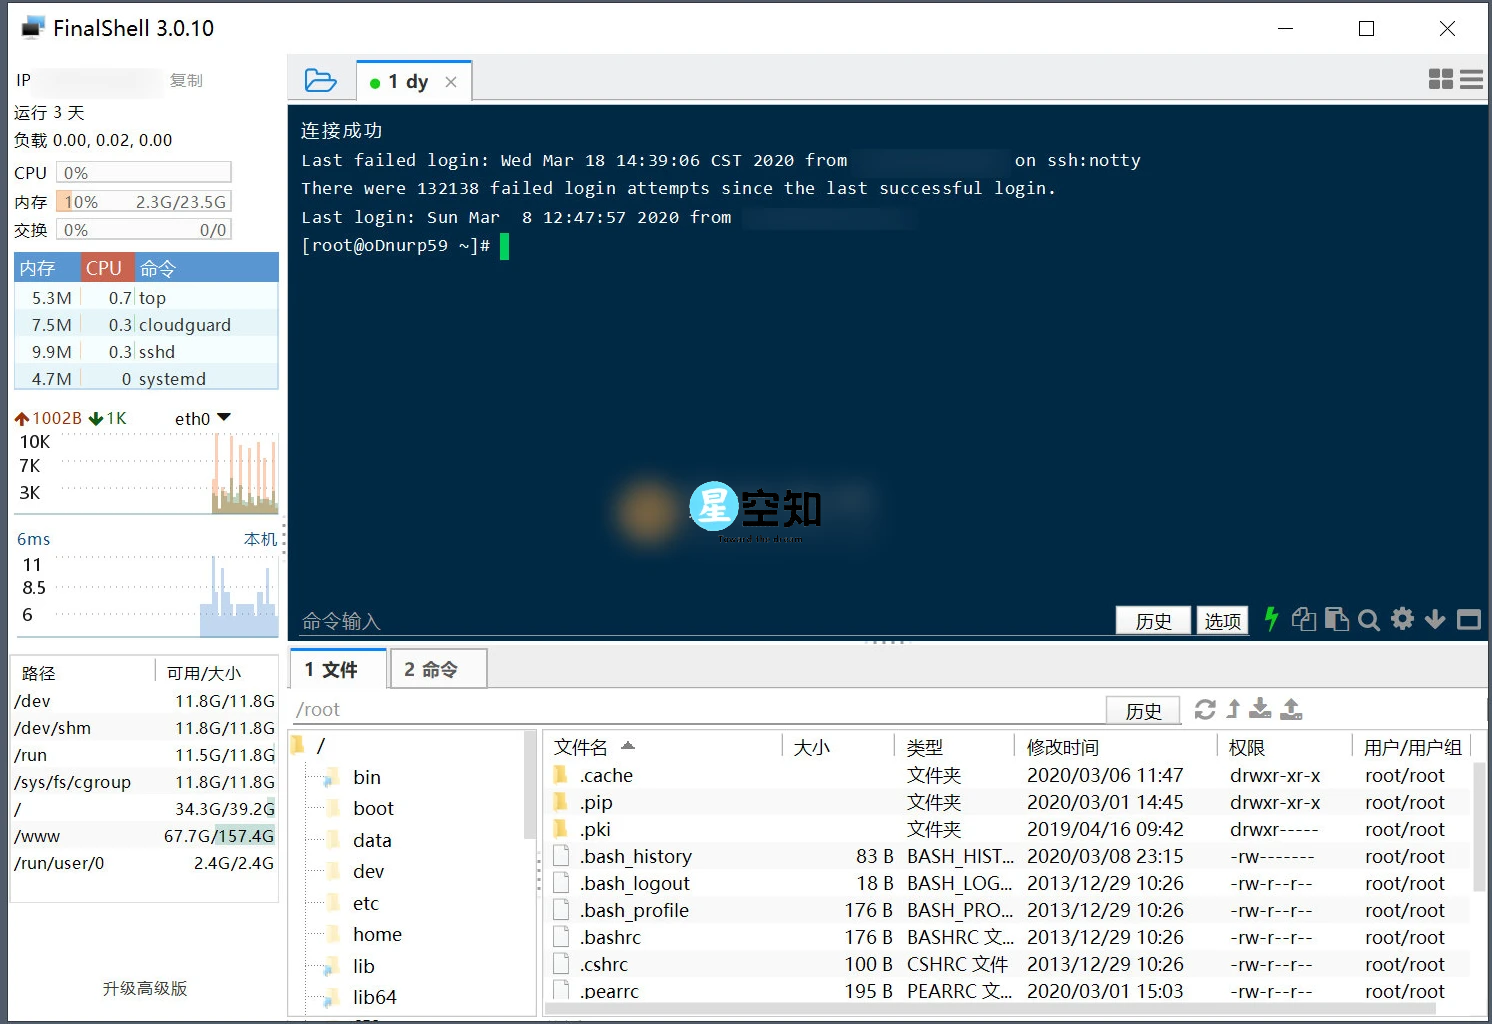Open a new connection with folder icon

(x=321, y=80)
